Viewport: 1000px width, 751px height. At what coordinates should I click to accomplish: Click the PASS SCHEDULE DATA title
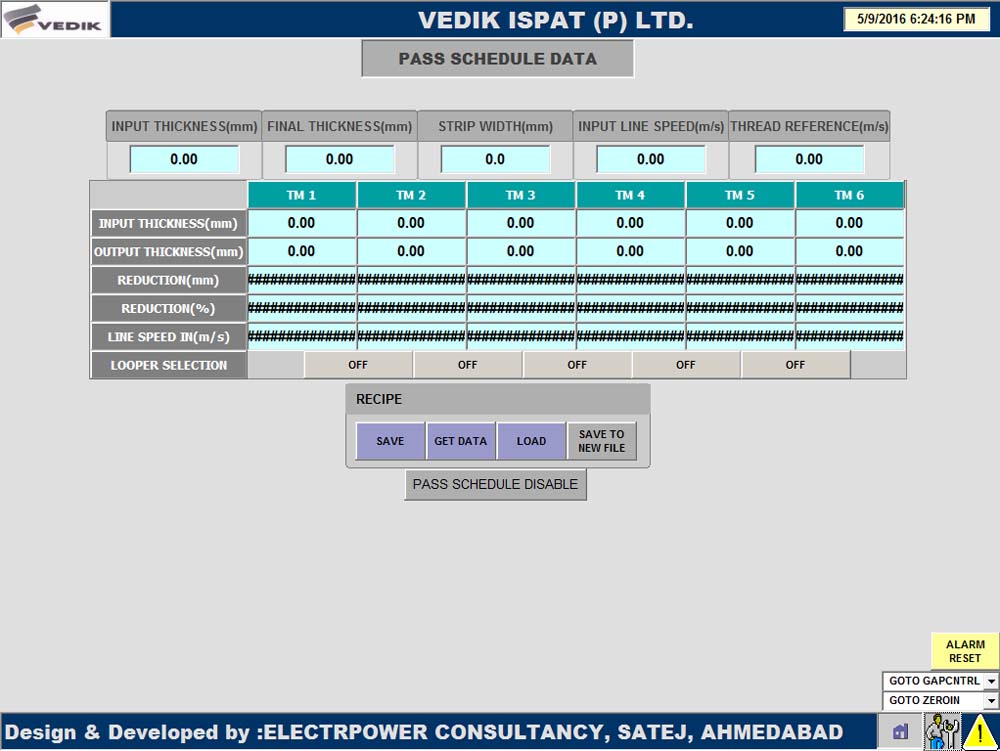coord(497,59)
